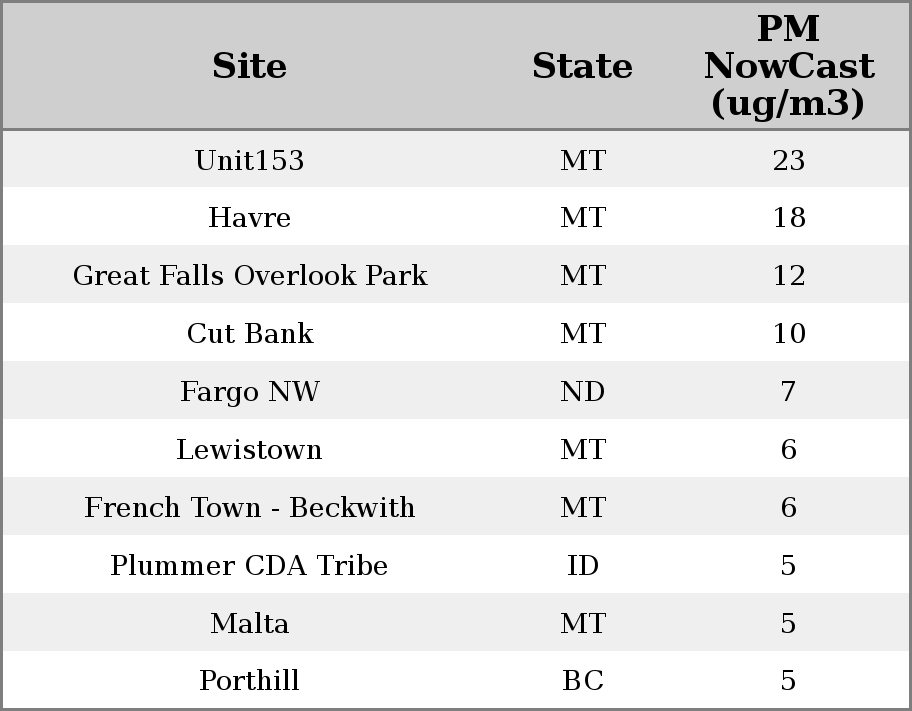Screen dimensions: 912x711
Task: Click the ID state cell
Action: (x=583, y=566)
